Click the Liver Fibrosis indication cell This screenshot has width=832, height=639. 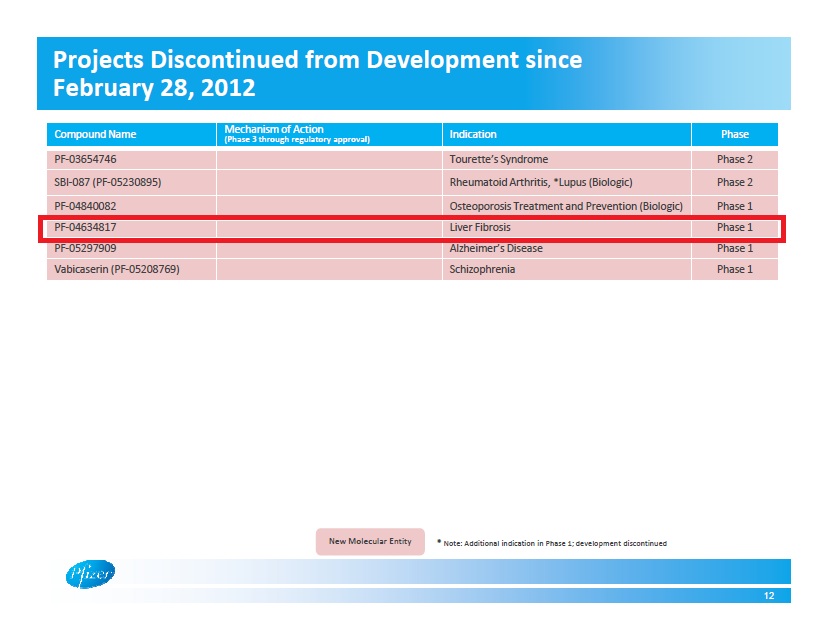[x=480, y=227]
